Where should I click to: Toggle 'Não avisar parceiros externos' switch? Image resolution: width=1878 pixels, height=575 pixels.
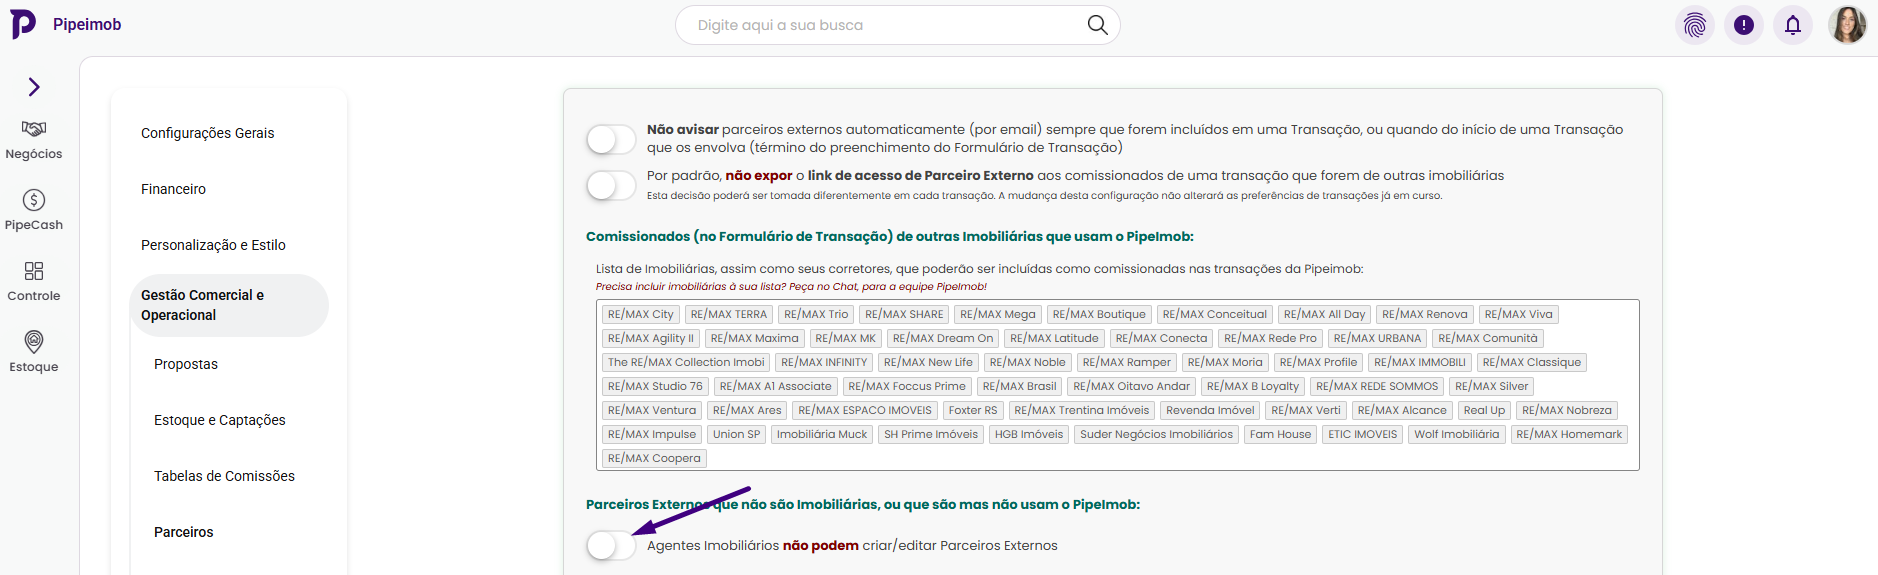(x=611, y=139)
